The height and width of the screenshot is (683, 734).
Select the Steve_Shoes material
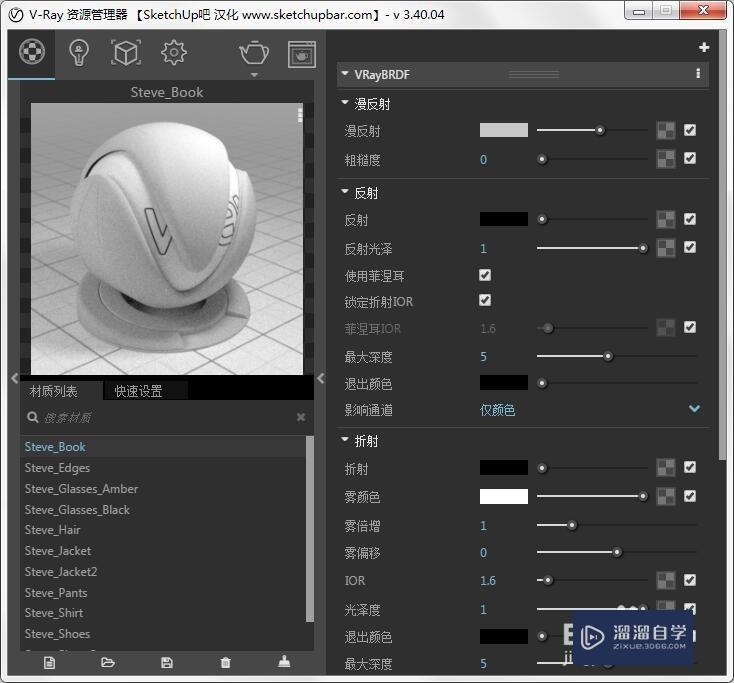164,634
